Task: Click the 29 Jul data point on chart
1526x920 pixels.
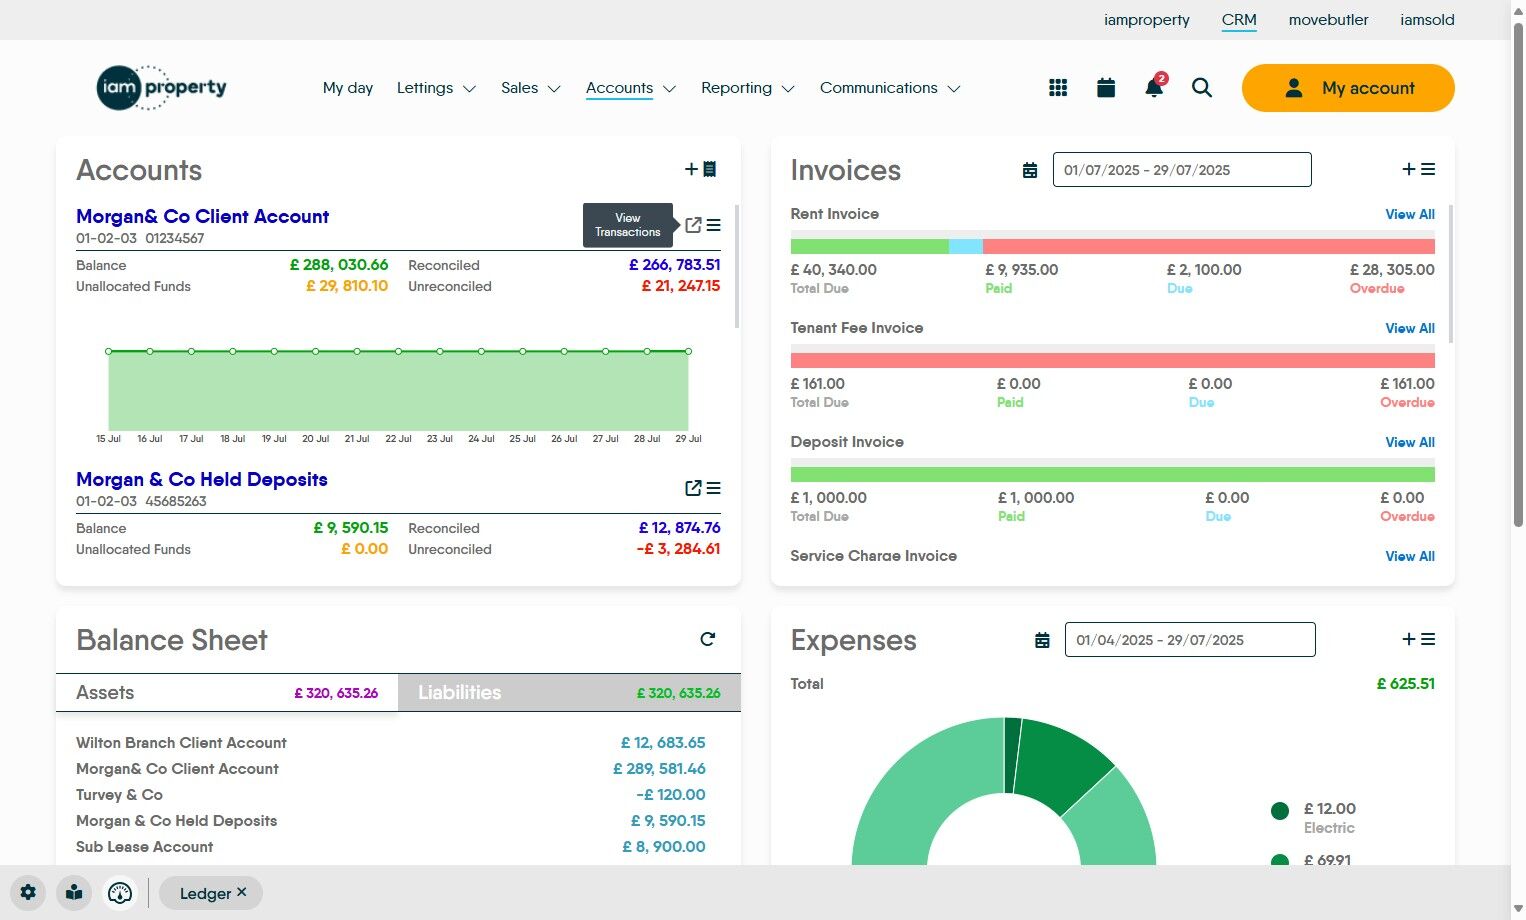Action: coord(688,351)
